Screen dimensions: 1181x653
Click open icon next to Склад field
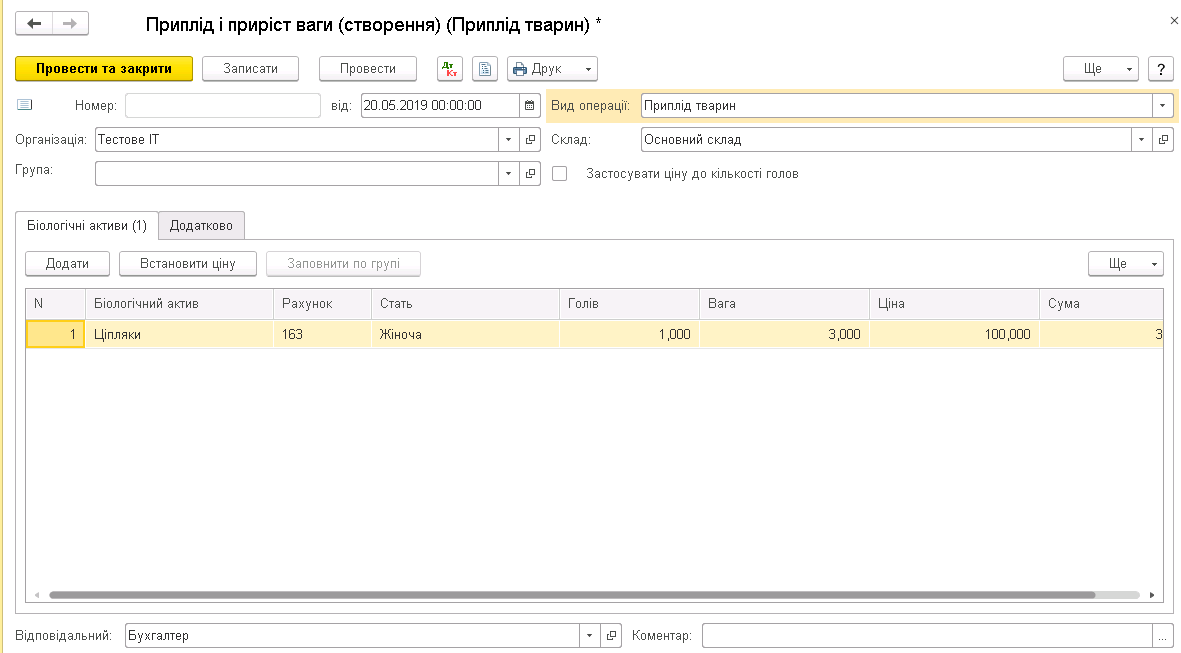point(1163,140)
